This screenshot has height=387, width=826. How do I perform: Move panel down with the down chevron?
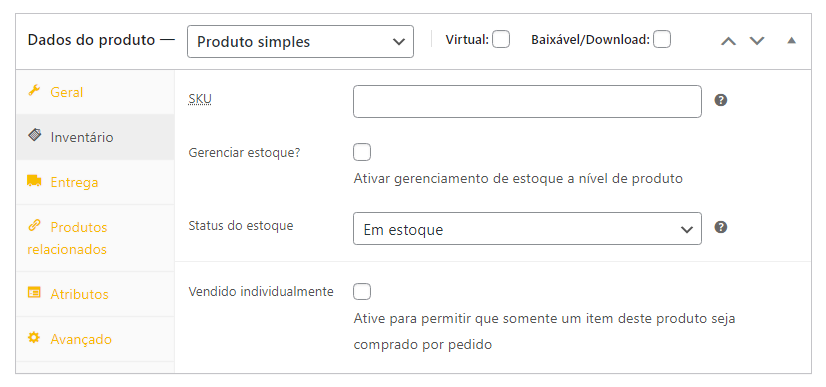click(x=757, y=41)
